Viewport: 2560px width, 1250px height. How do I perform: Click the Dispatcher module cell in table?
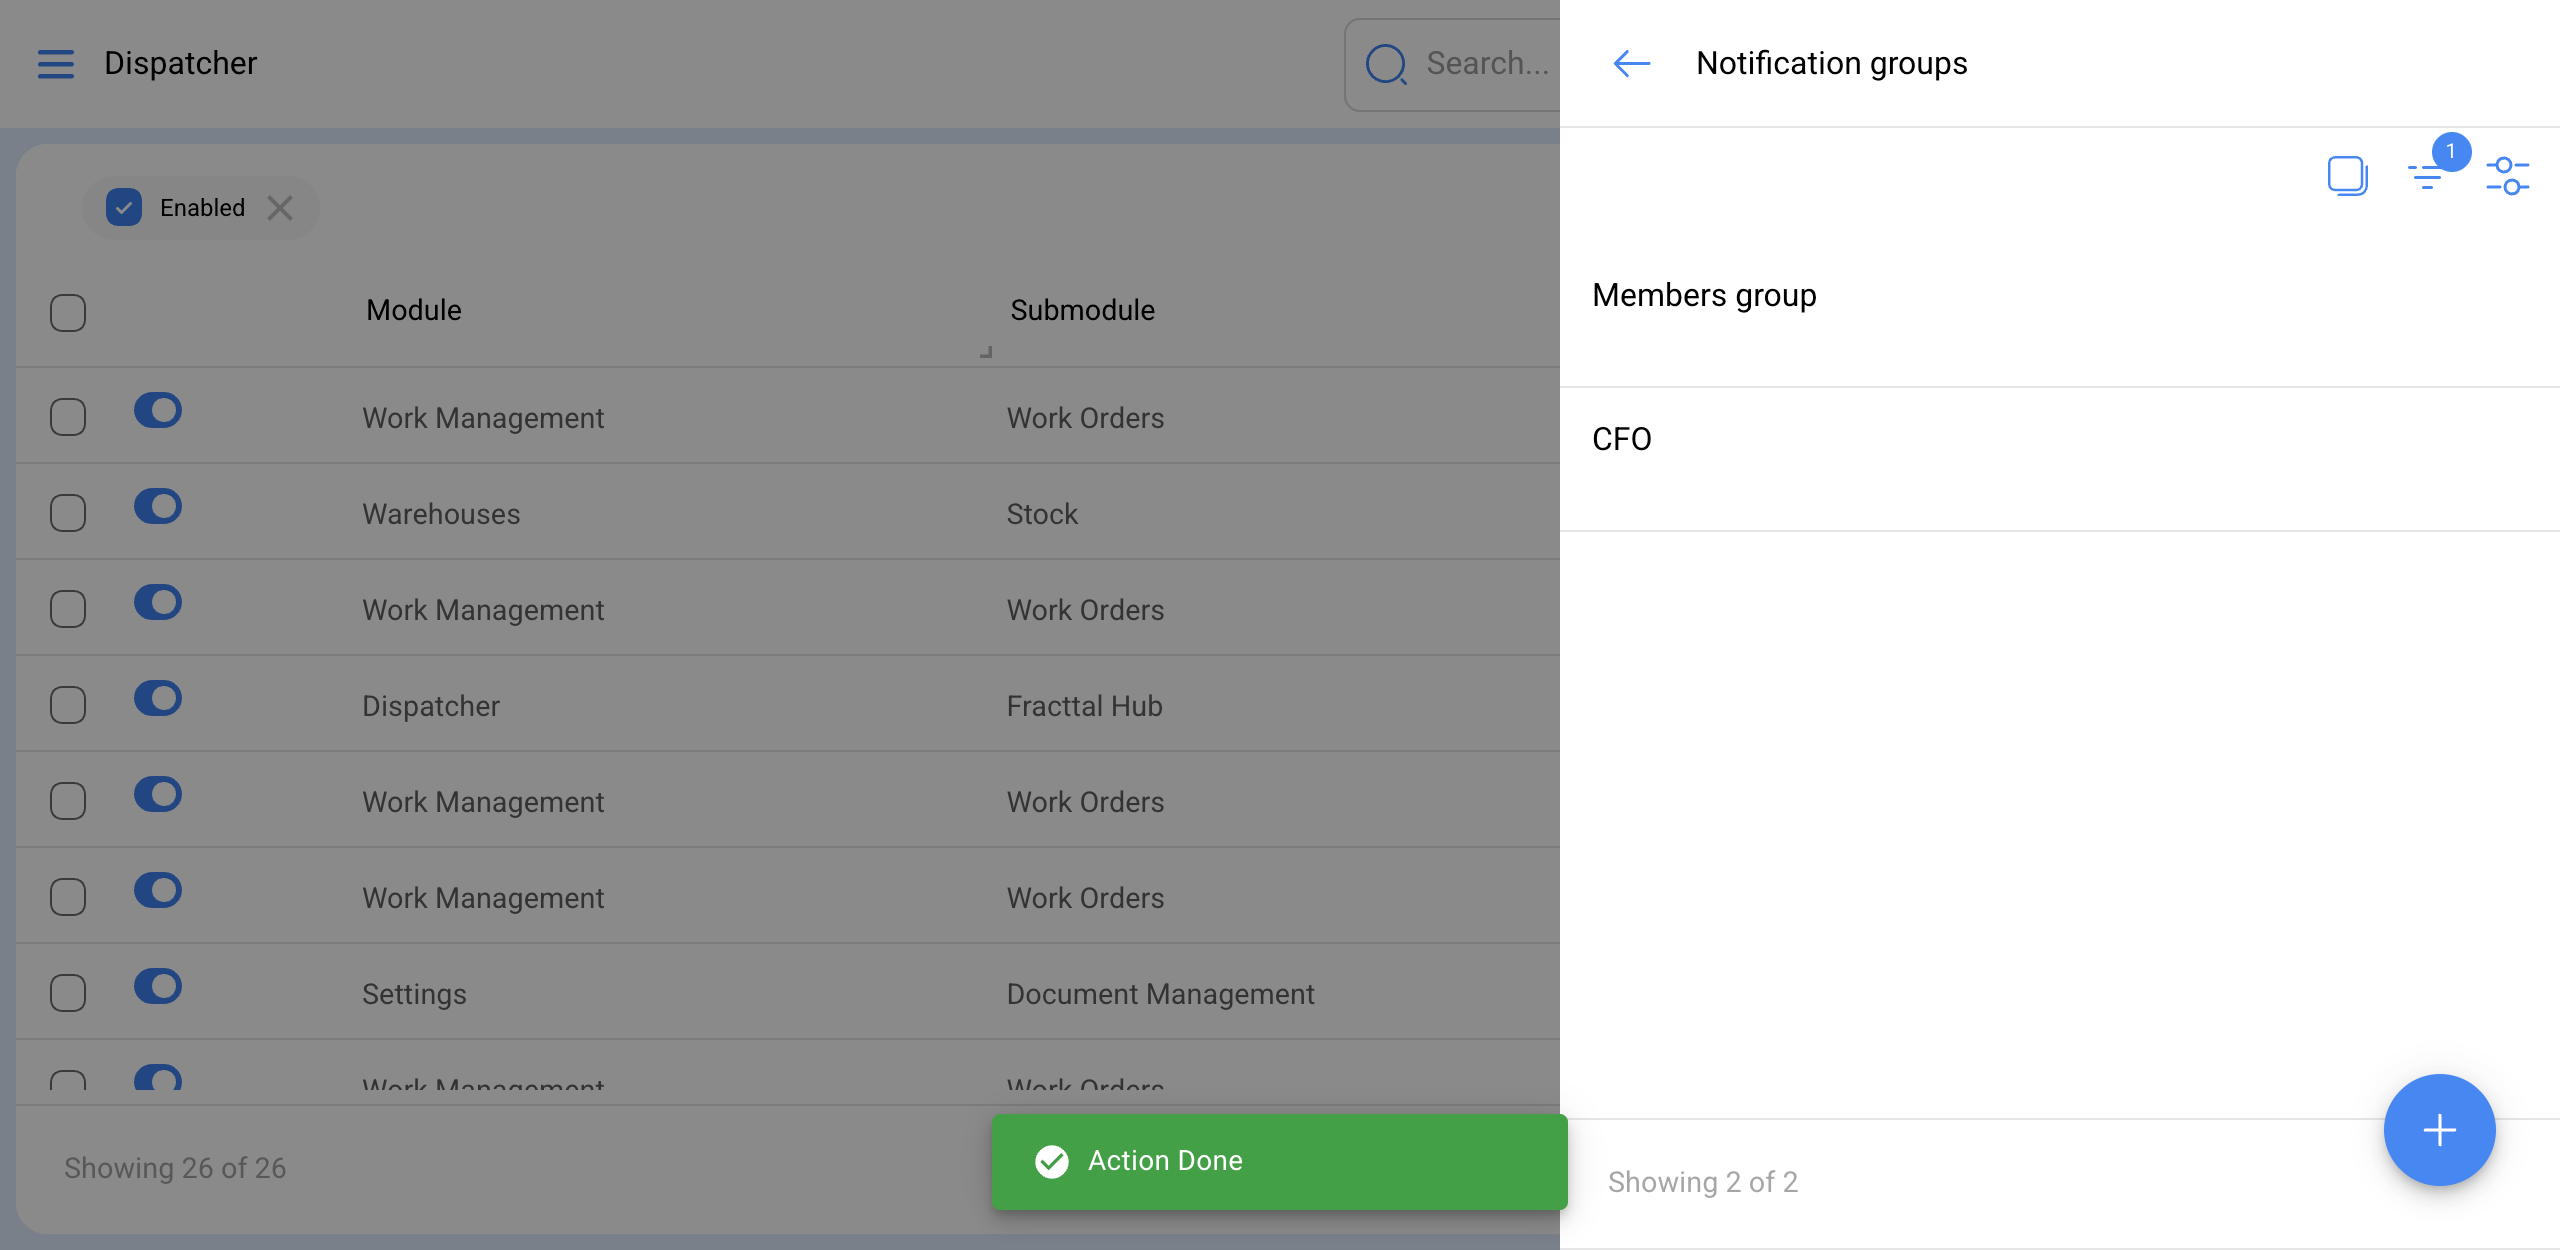pyautogui.click(x=431, y=706)
